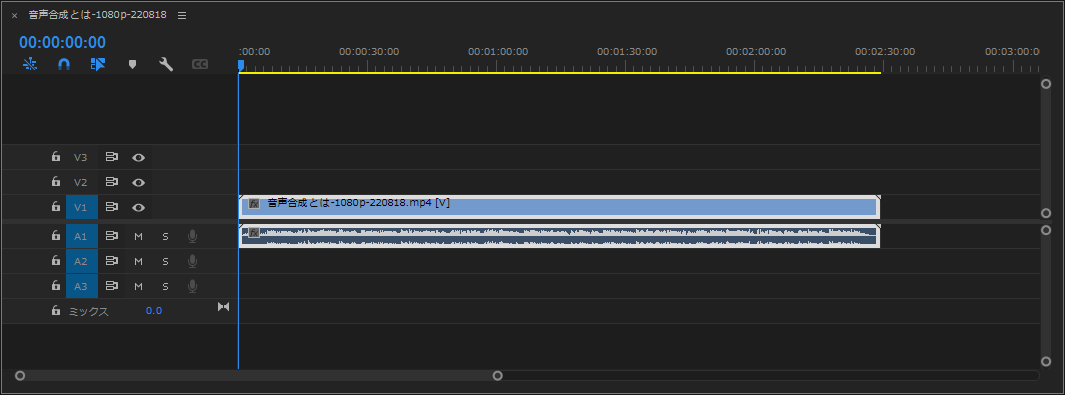Toggle V1 track targeting
Viewport: 1065px width, 395px height.
81,207
